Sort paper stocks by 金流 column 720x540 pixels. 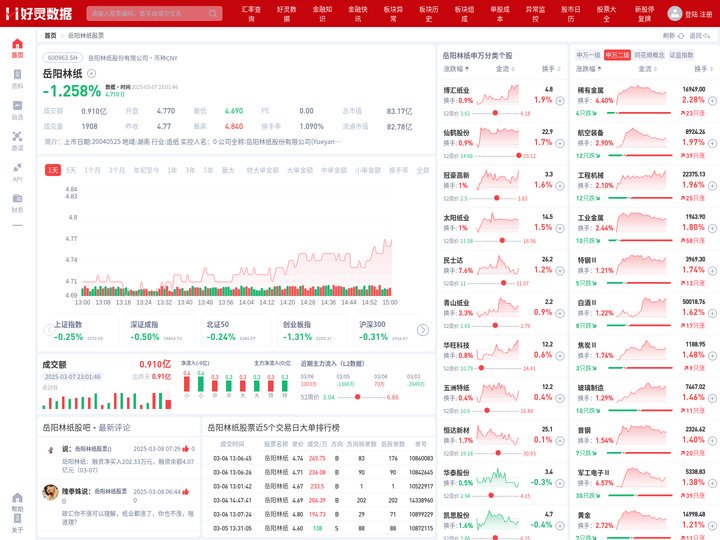tap(505, 69)
